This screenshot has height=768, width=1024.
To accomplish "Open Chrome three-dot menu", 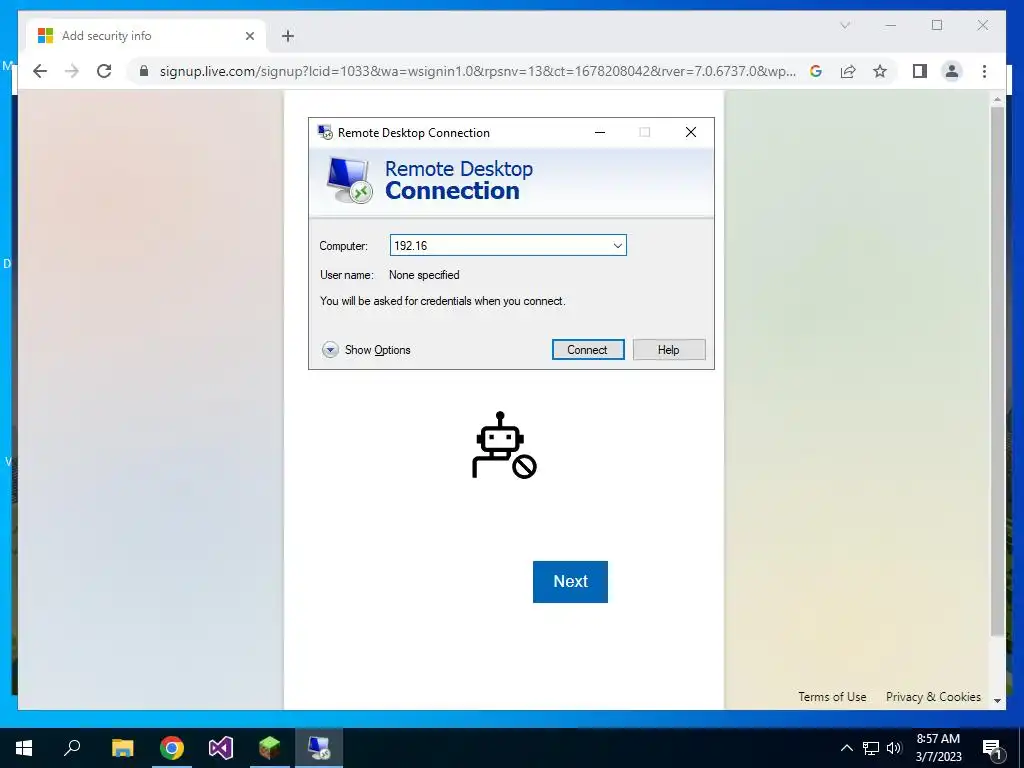I will 984,71.
